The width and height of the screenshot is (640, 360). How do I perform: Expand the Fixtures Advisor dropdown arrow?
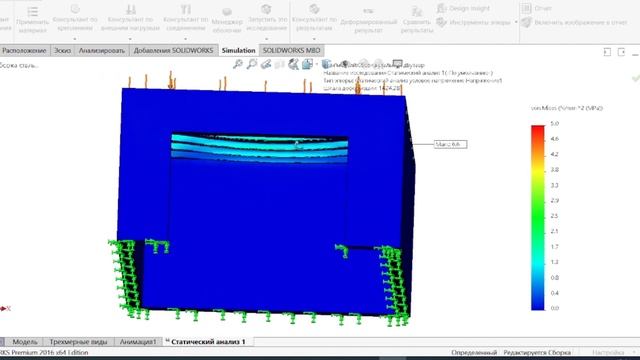click(75, 39)
